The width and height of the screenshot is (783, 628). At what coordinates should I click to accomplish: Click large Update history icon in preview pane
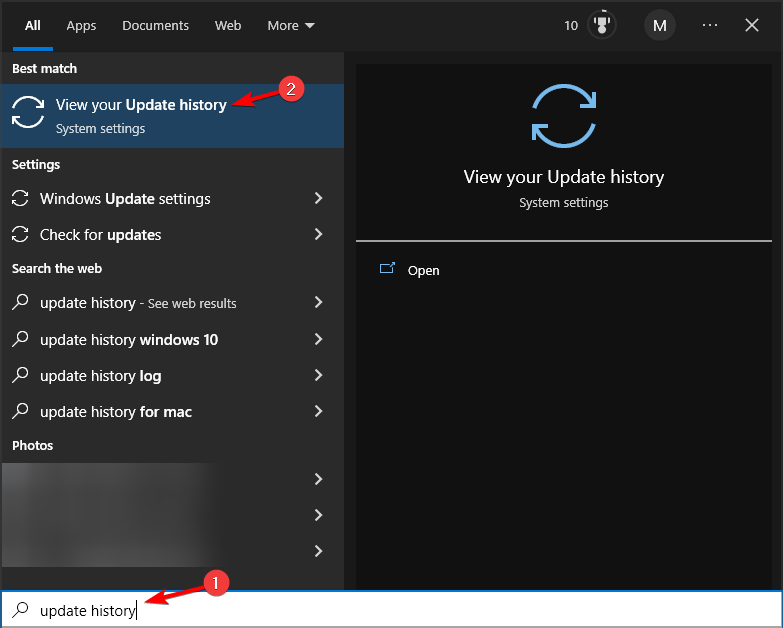(564, 116)
